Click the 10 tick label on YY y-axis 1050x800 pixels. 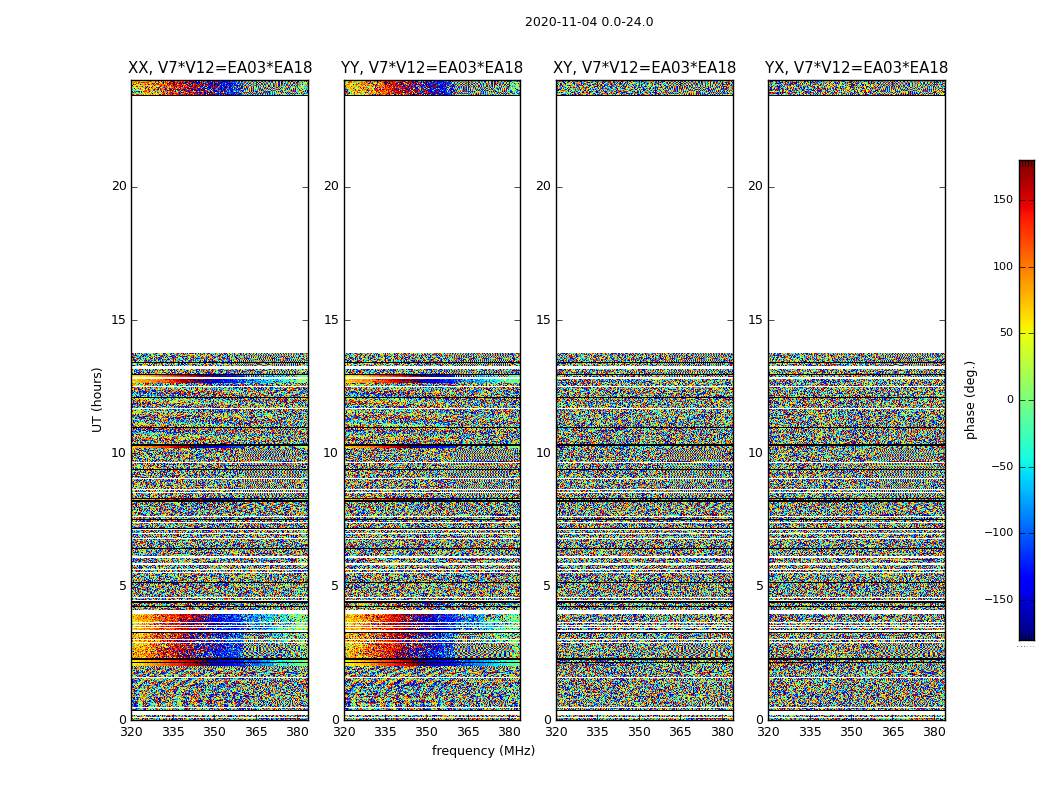pyautogui.click(x=331, y=453)
